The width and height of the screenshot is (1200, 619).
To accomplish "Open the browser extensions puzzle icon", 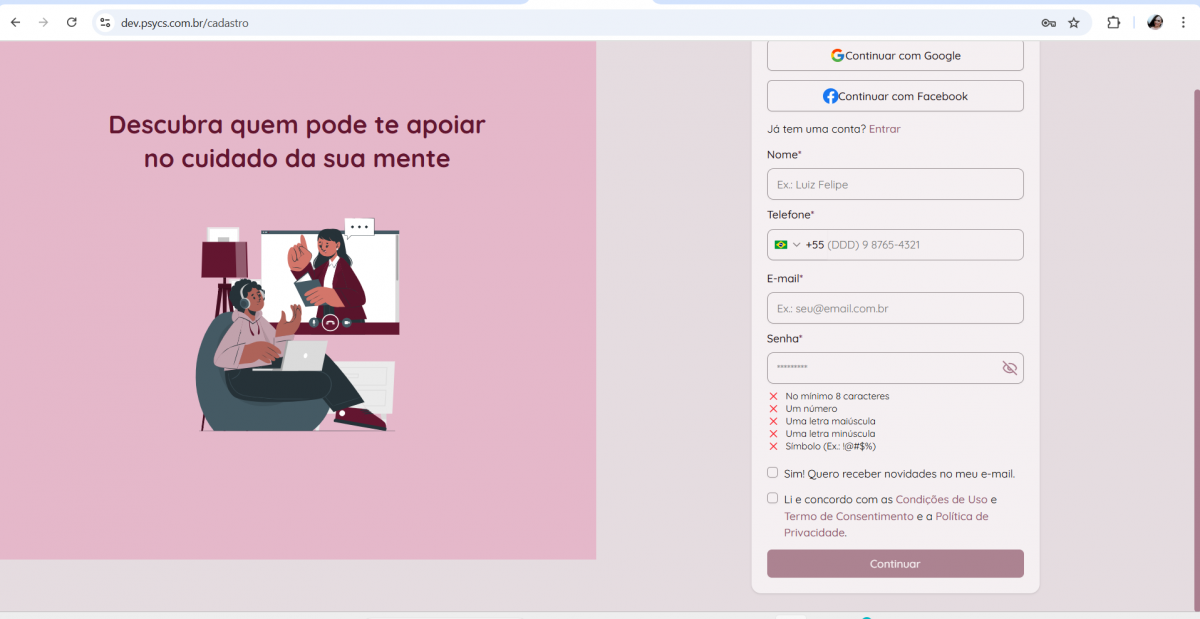I will coord(1113,23).
